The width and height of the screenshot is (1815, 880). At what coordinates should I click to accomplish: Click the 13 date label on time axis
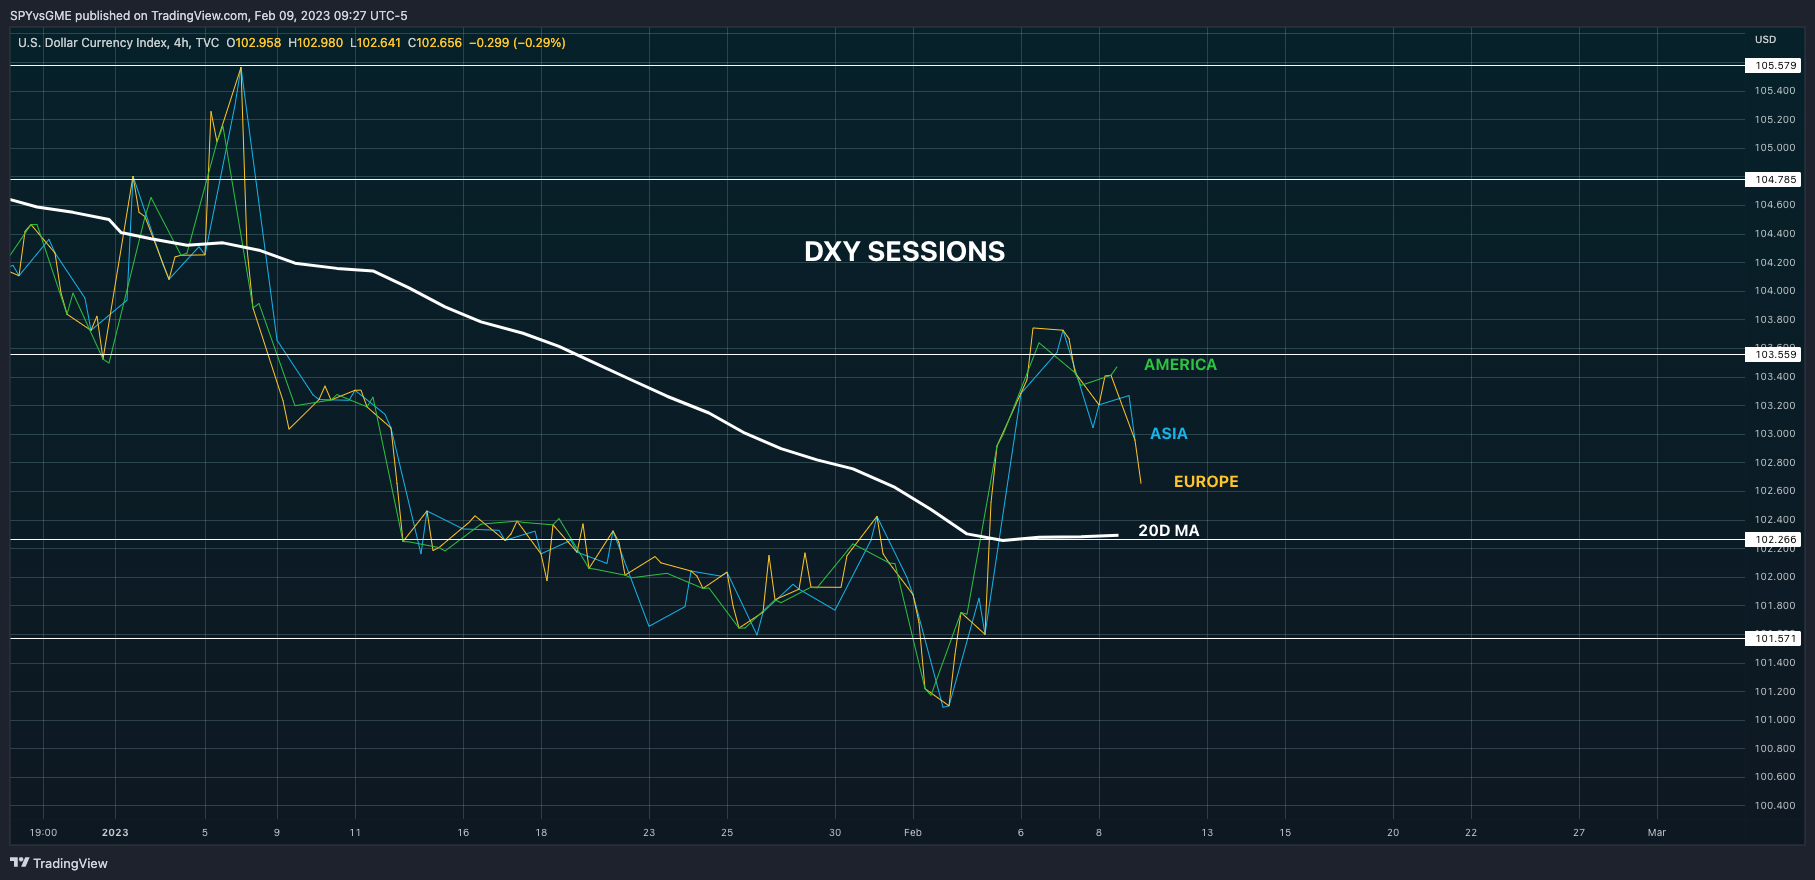point(1207,832)
